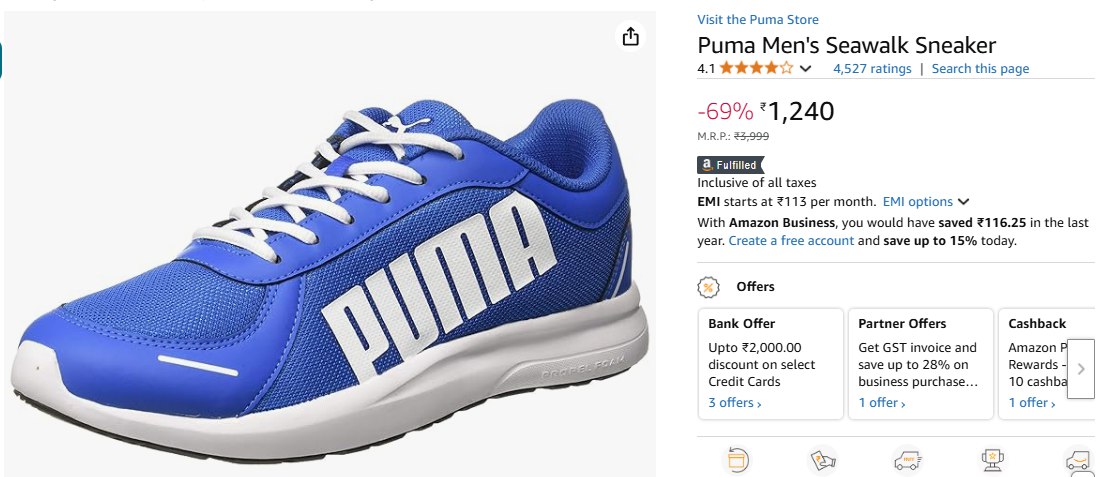View 1 offer under Partner Offers
1102x477 pixels.
tap(881, 403)
